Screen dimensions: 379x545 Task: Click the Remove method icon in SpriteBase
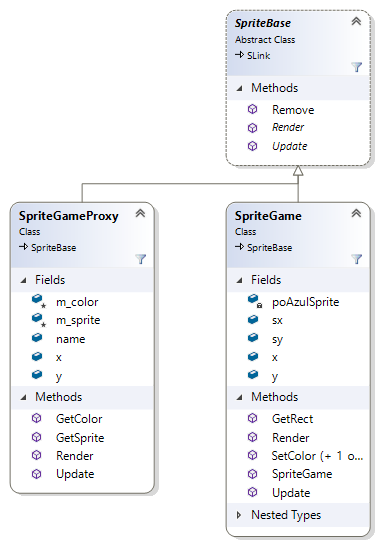pos(252,109)
